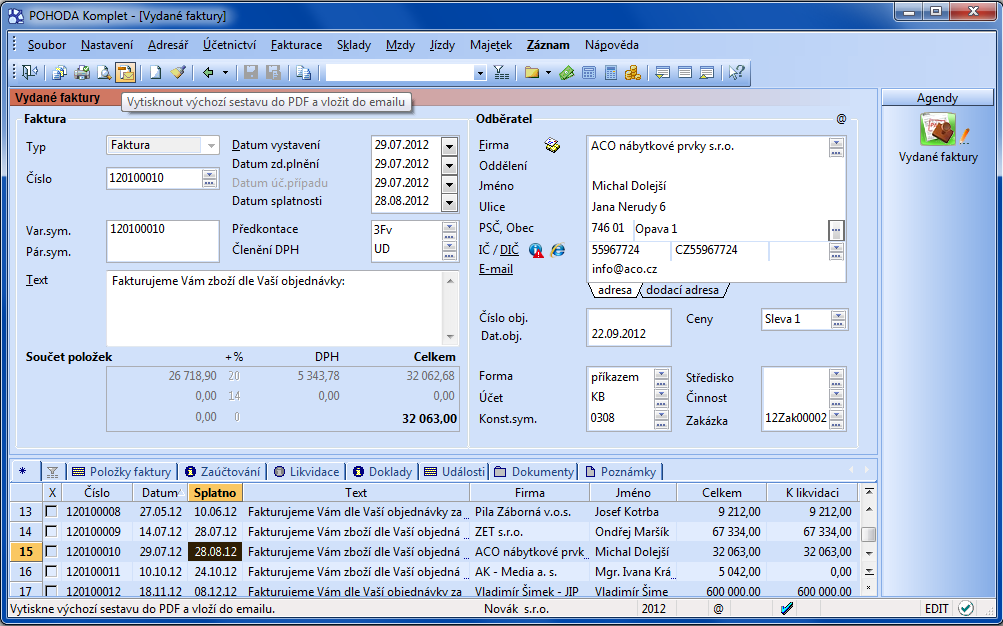This screenshot has height=626, width=1003.
Task: Click the E-mail link label
Action: coord(496,269)
